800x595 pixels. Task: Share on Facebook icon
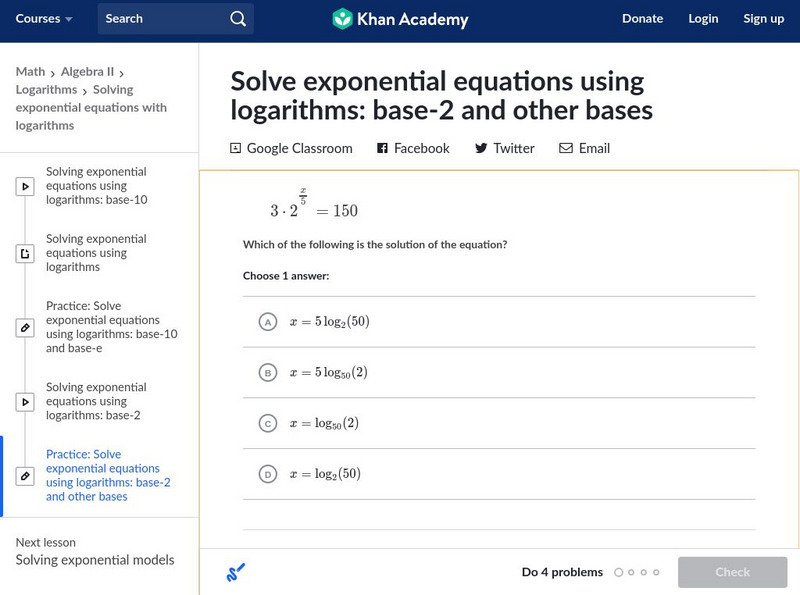tap(383, 148)
